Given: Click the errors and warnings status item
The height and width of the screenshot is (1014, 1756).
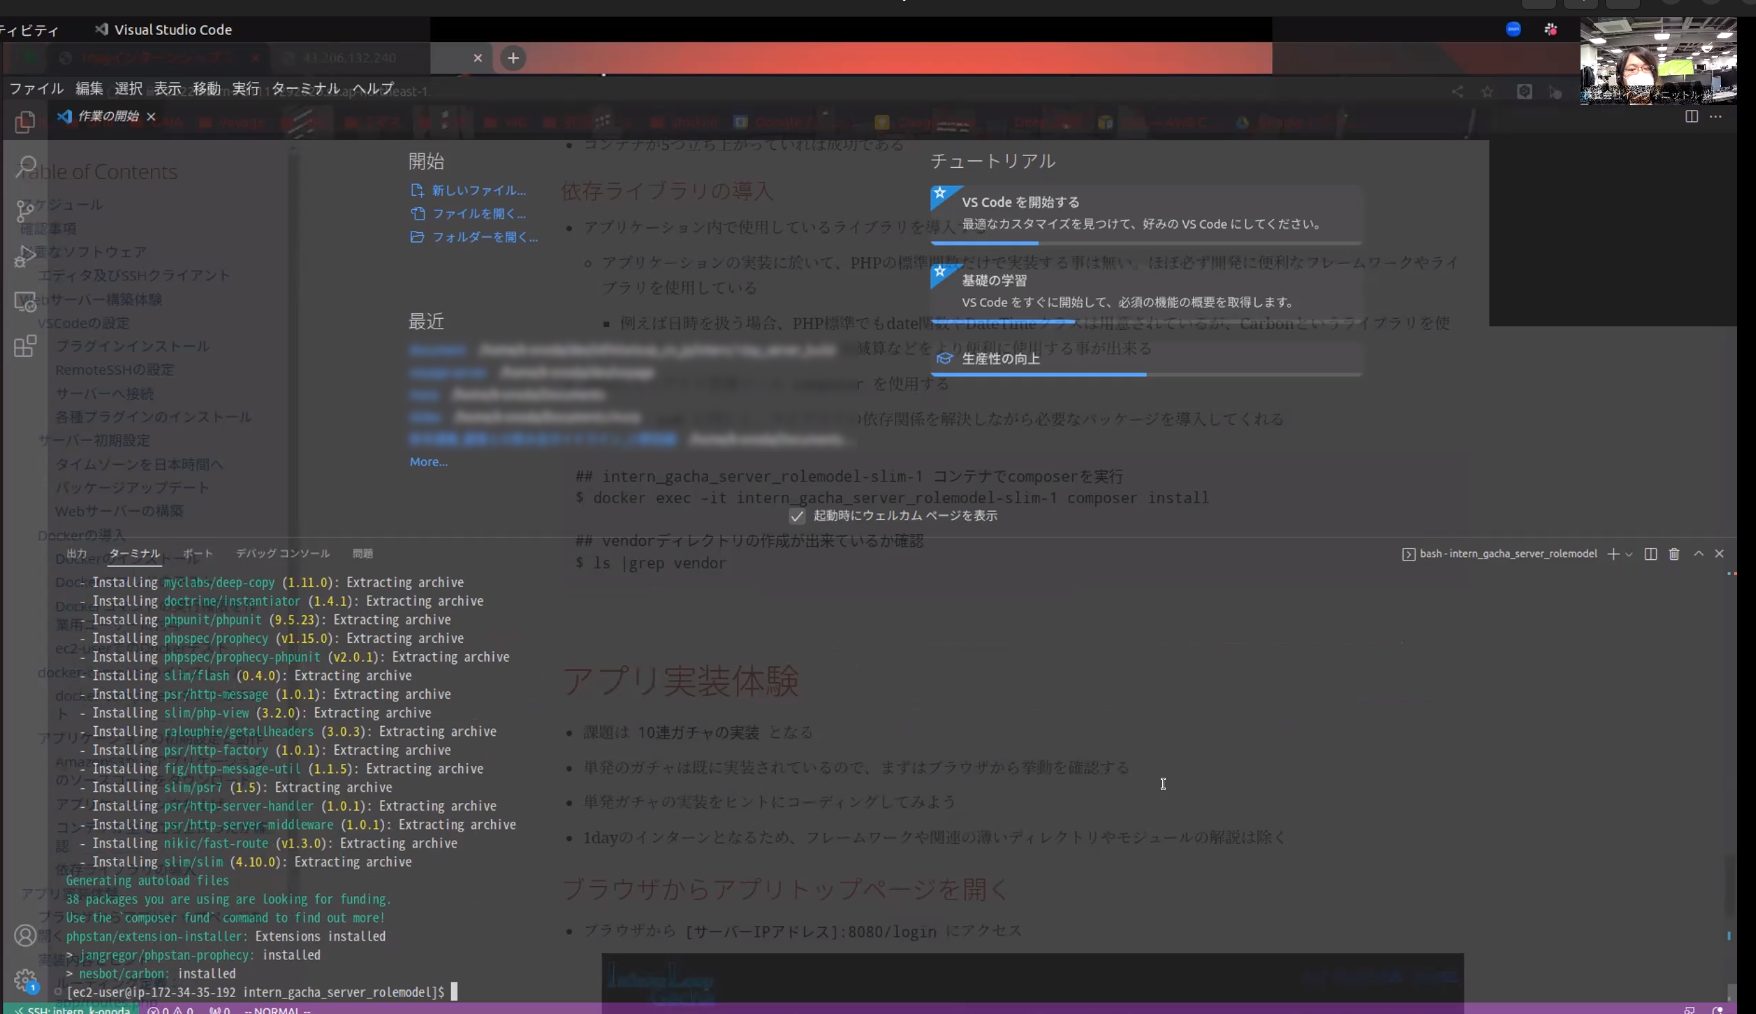Looking at the screenshot, I should (170, 1010).
